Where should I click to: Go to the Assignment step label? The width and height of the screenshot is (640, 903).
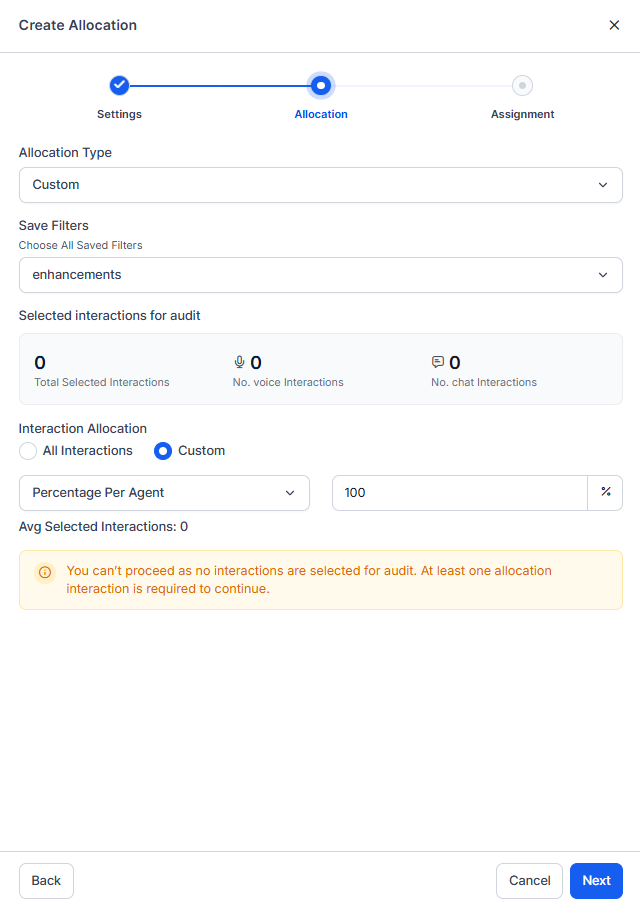pos(522,114)
